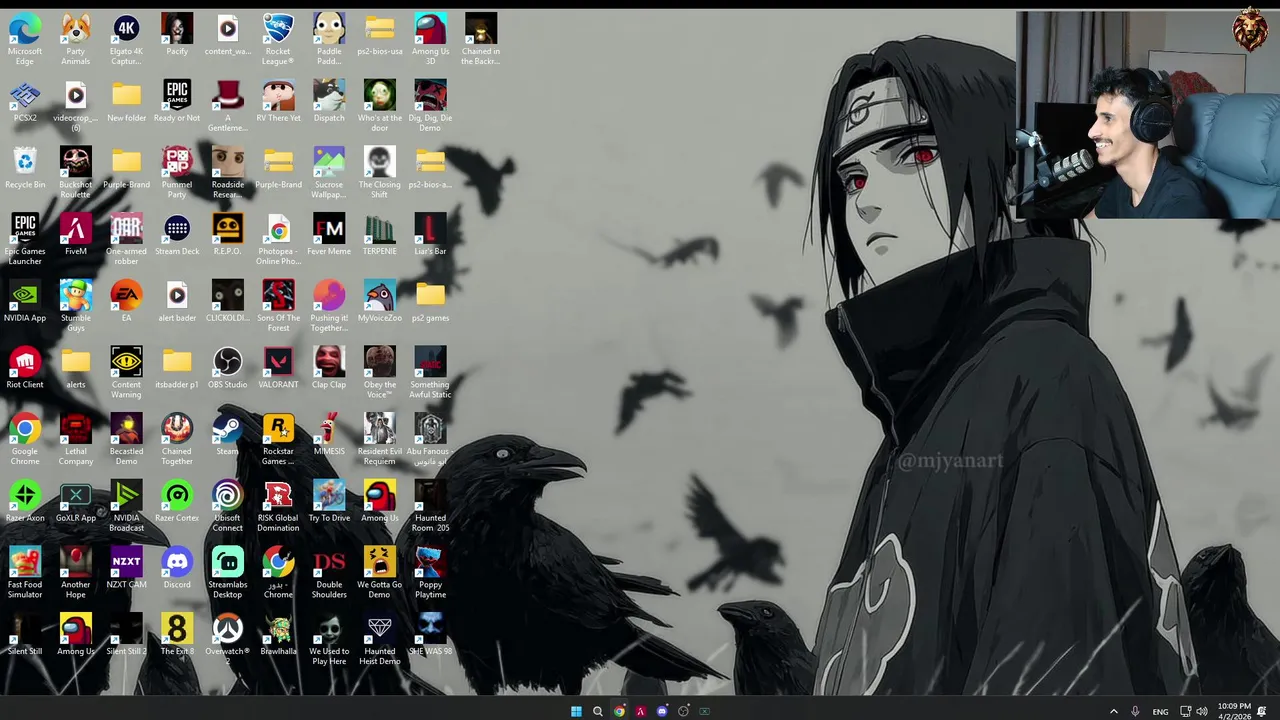Open the Stream Deck desktop shortcut

click(x=177, y=234)
